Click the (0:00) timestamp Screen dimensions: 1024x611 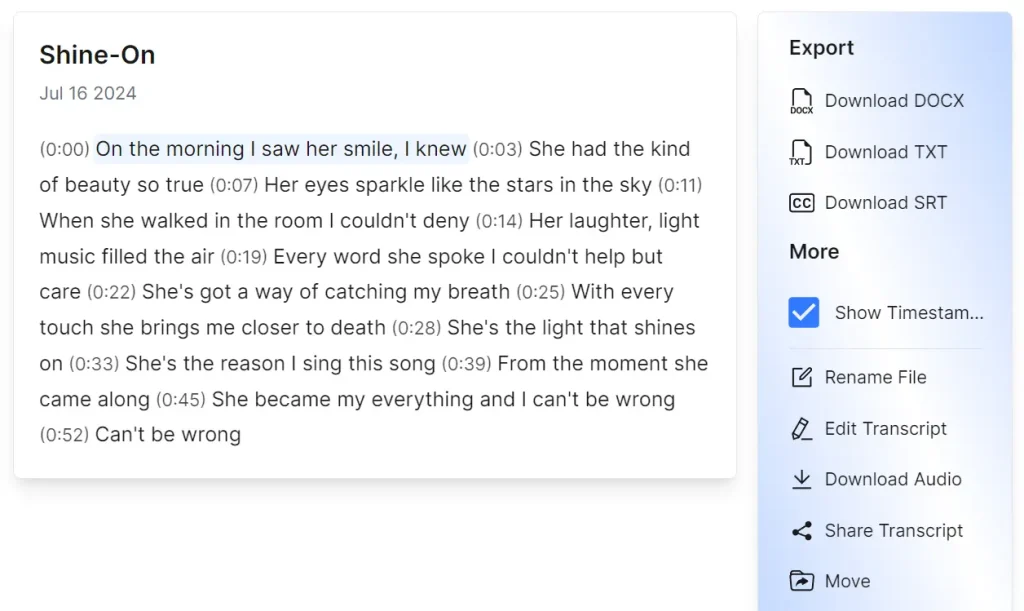pyautogui.click(x=63, y=148)
